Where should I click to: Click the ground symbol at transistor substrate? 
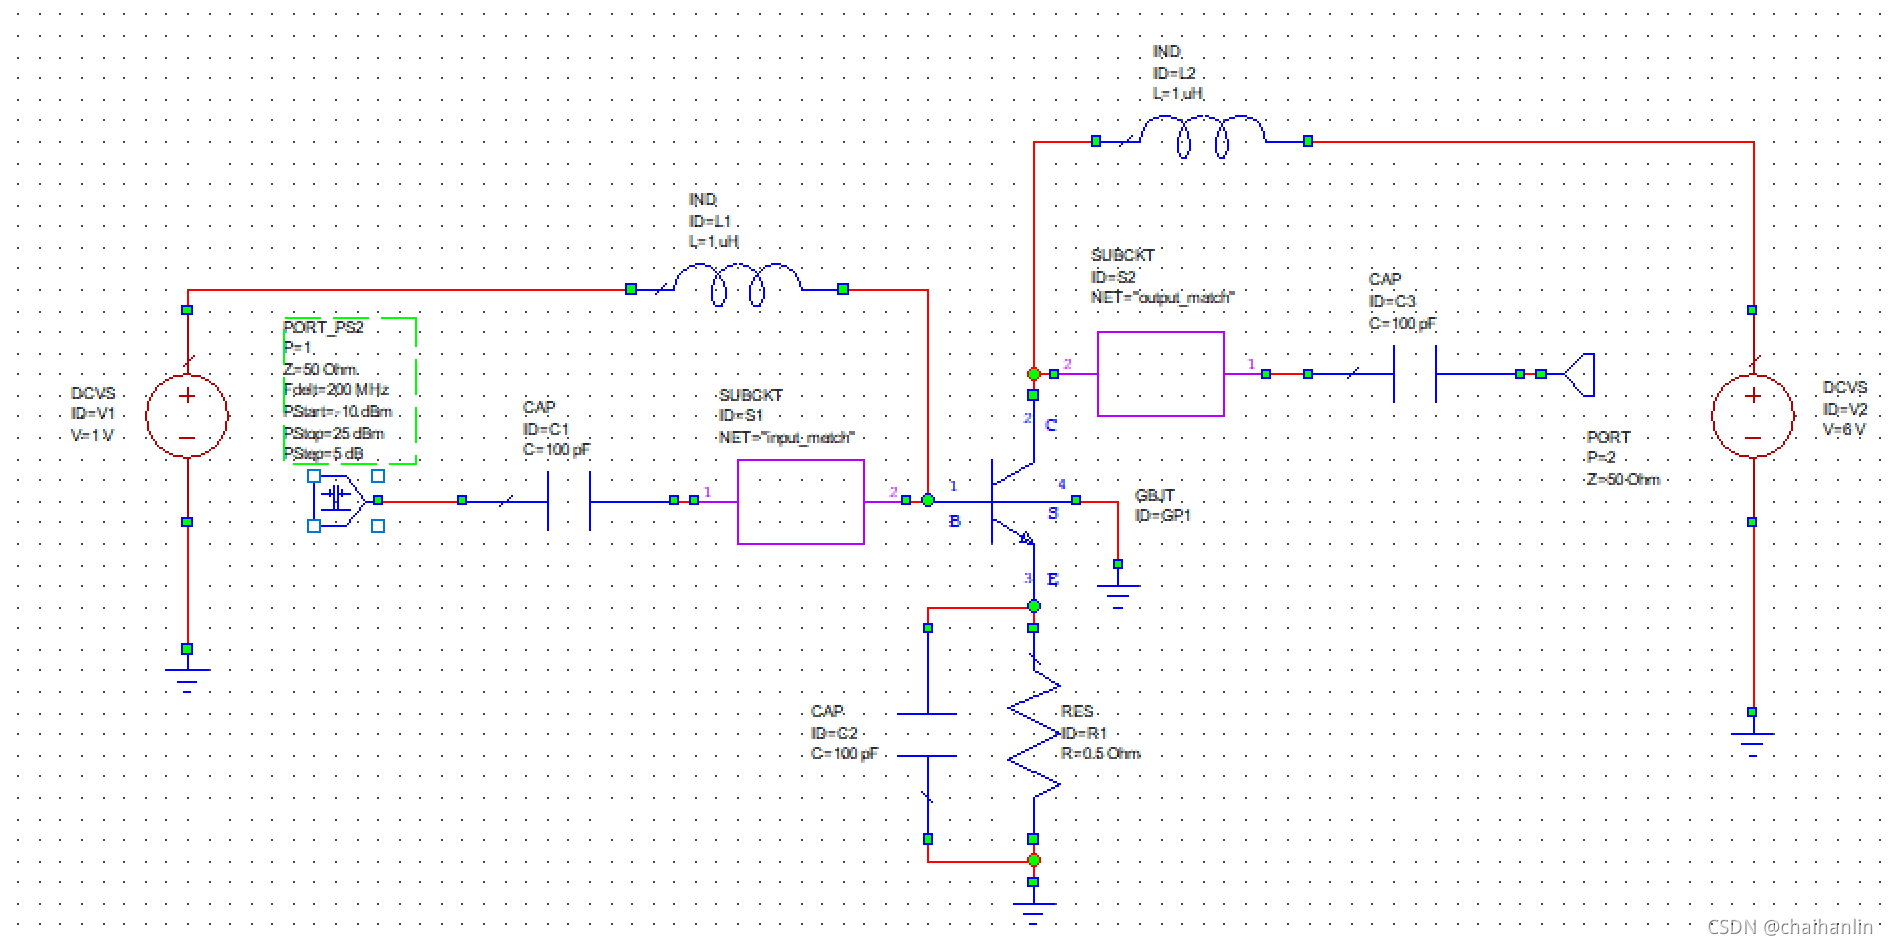[x=1118, y=596]
